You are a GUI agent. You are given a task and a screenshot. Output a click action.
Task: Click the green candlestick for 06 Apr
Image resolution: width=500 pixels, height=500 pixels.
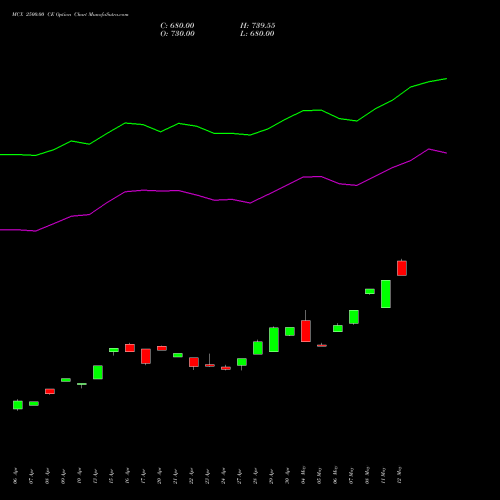tap(18, 405)
